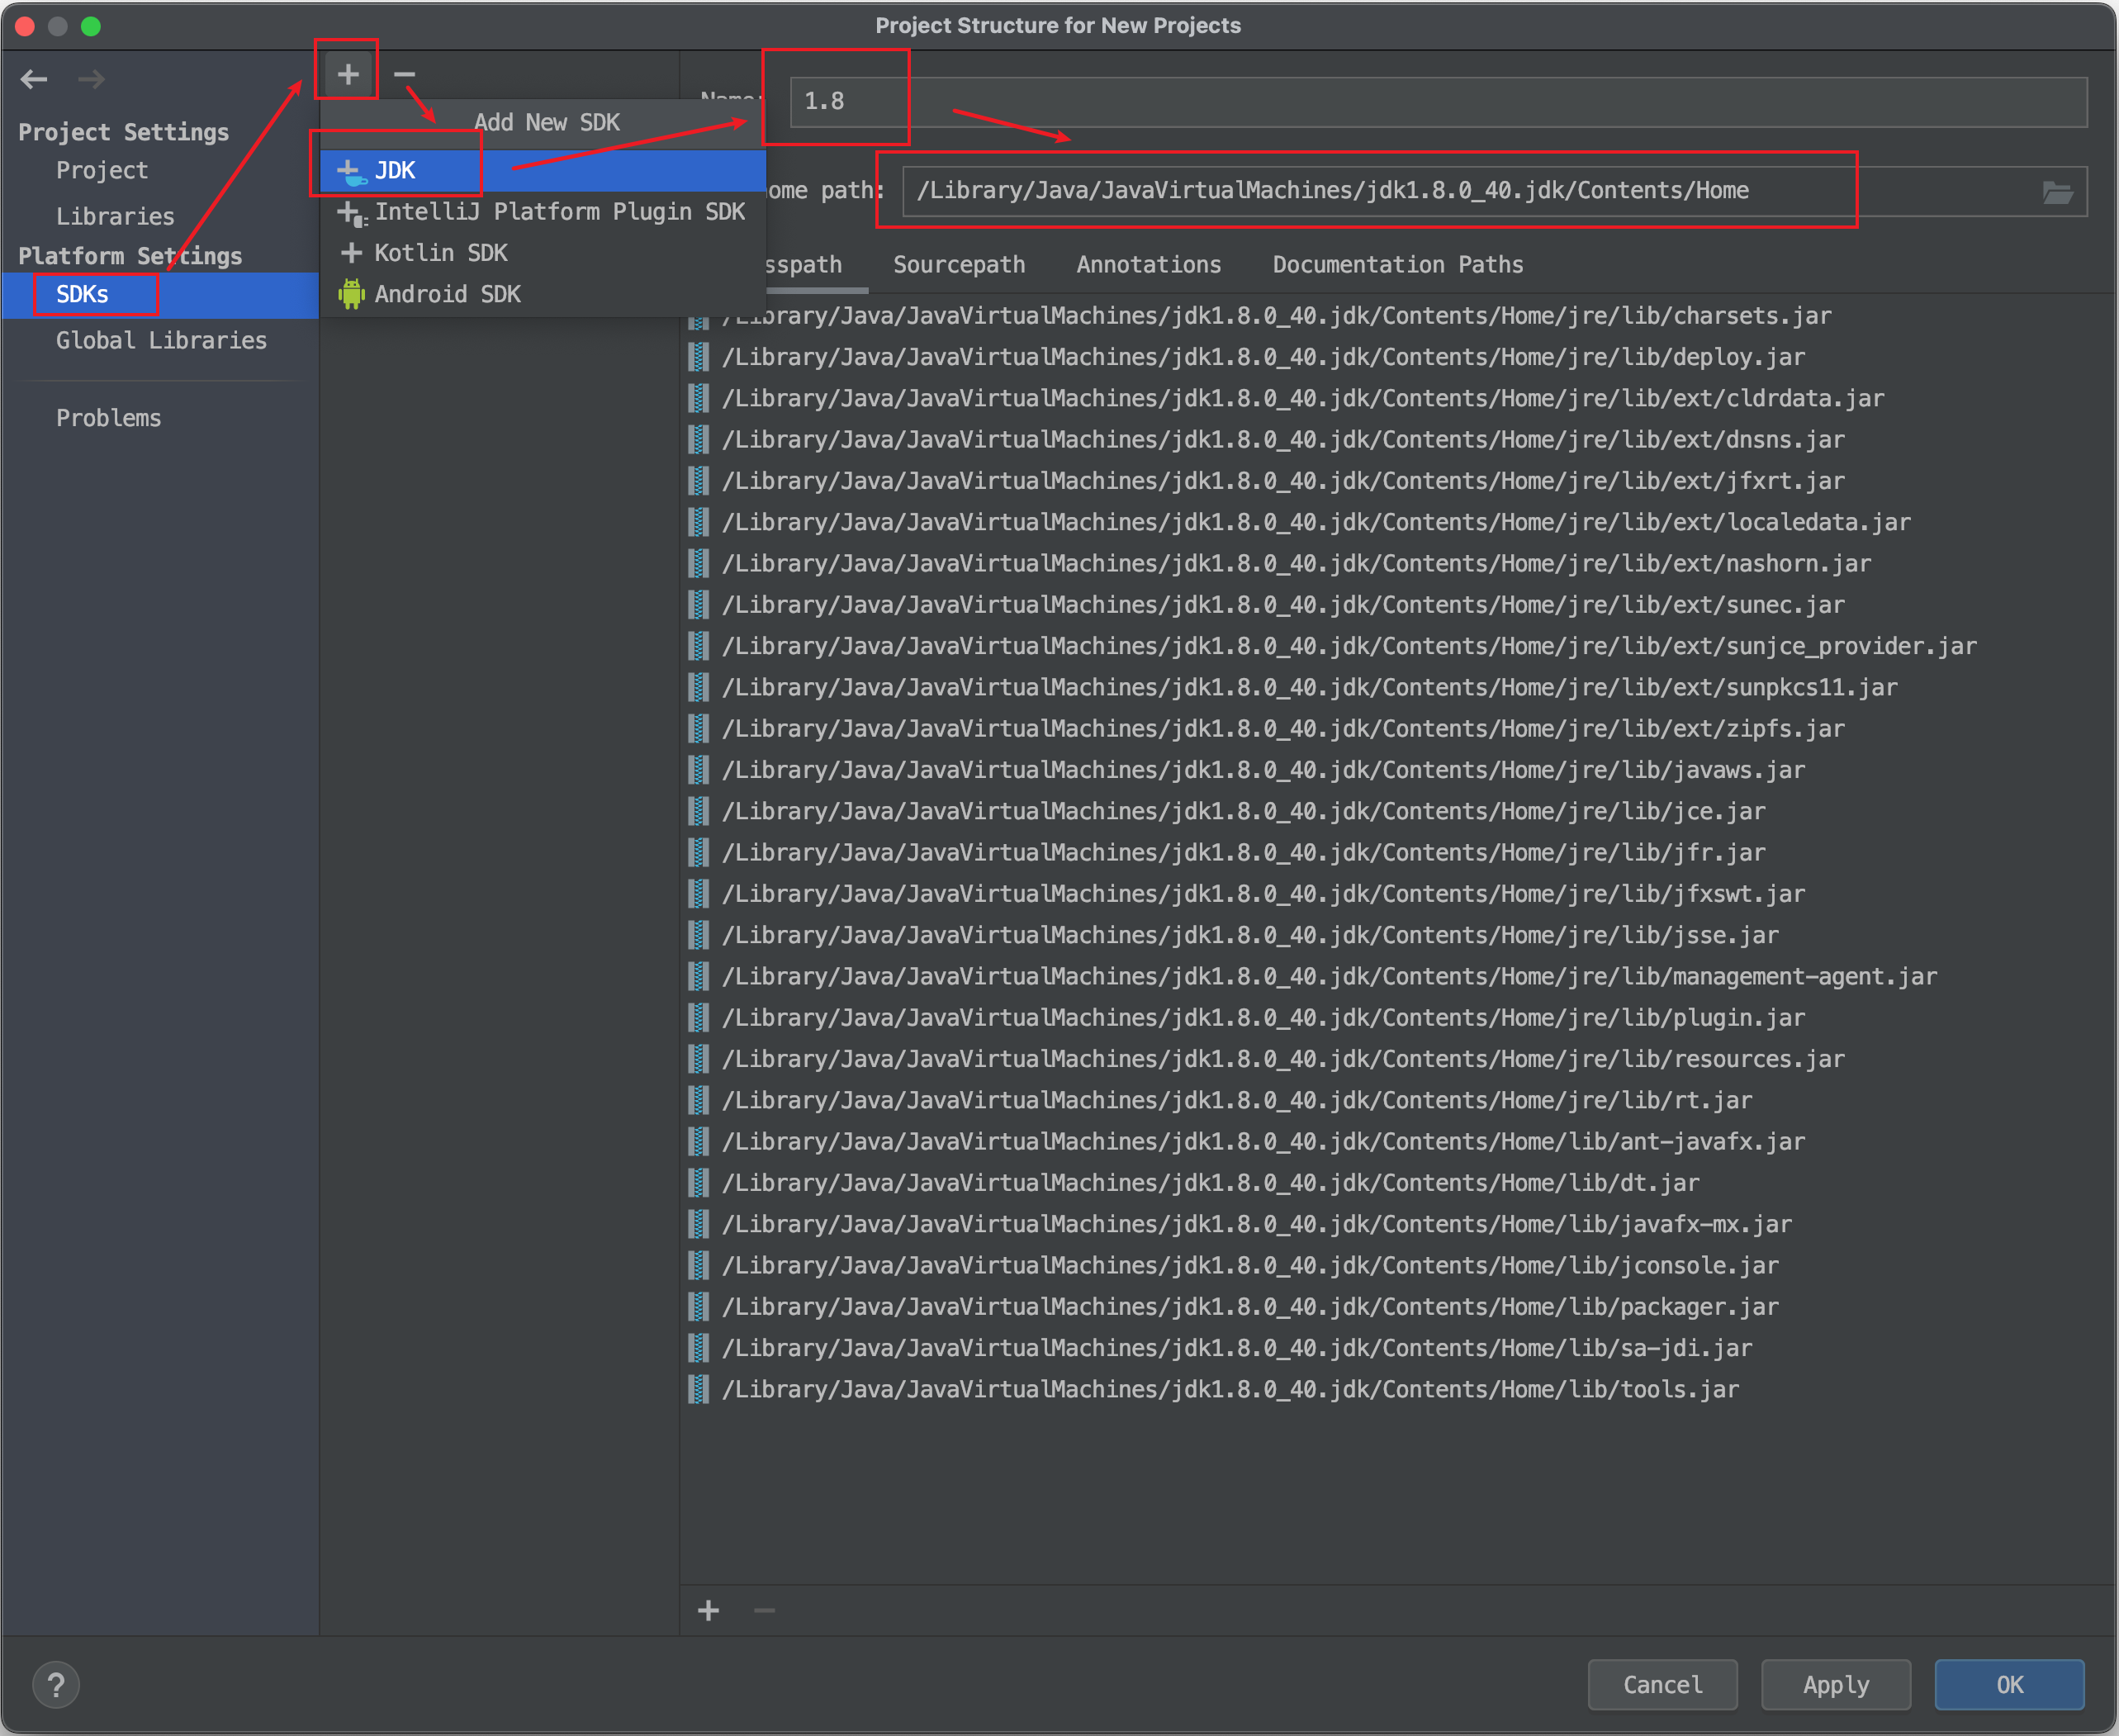Image resolution: width=2119 pixels, height=1736 pixels.
Task: Select the lib/ant-javafx.jar entry
Action: (1398, 1142)
